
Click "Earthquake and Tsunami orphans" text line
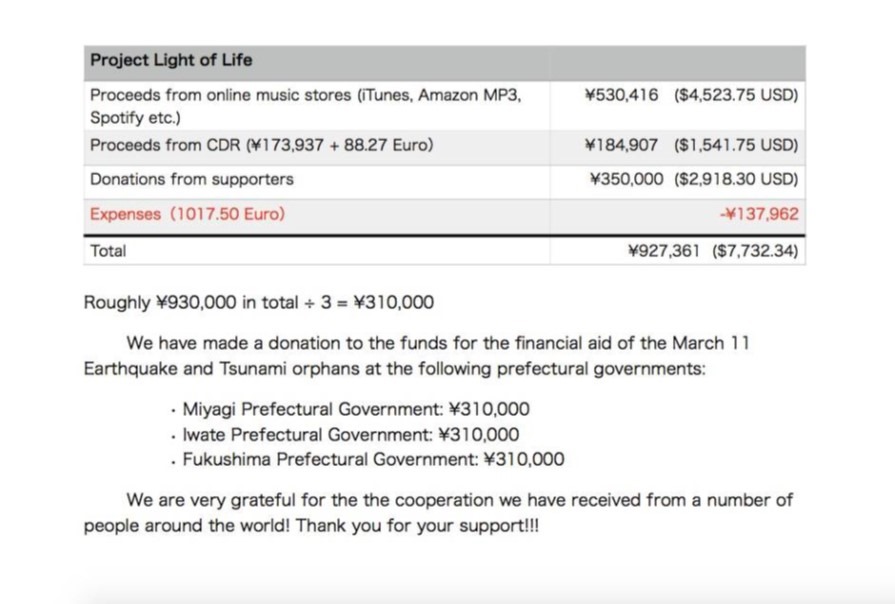point(394,368)
